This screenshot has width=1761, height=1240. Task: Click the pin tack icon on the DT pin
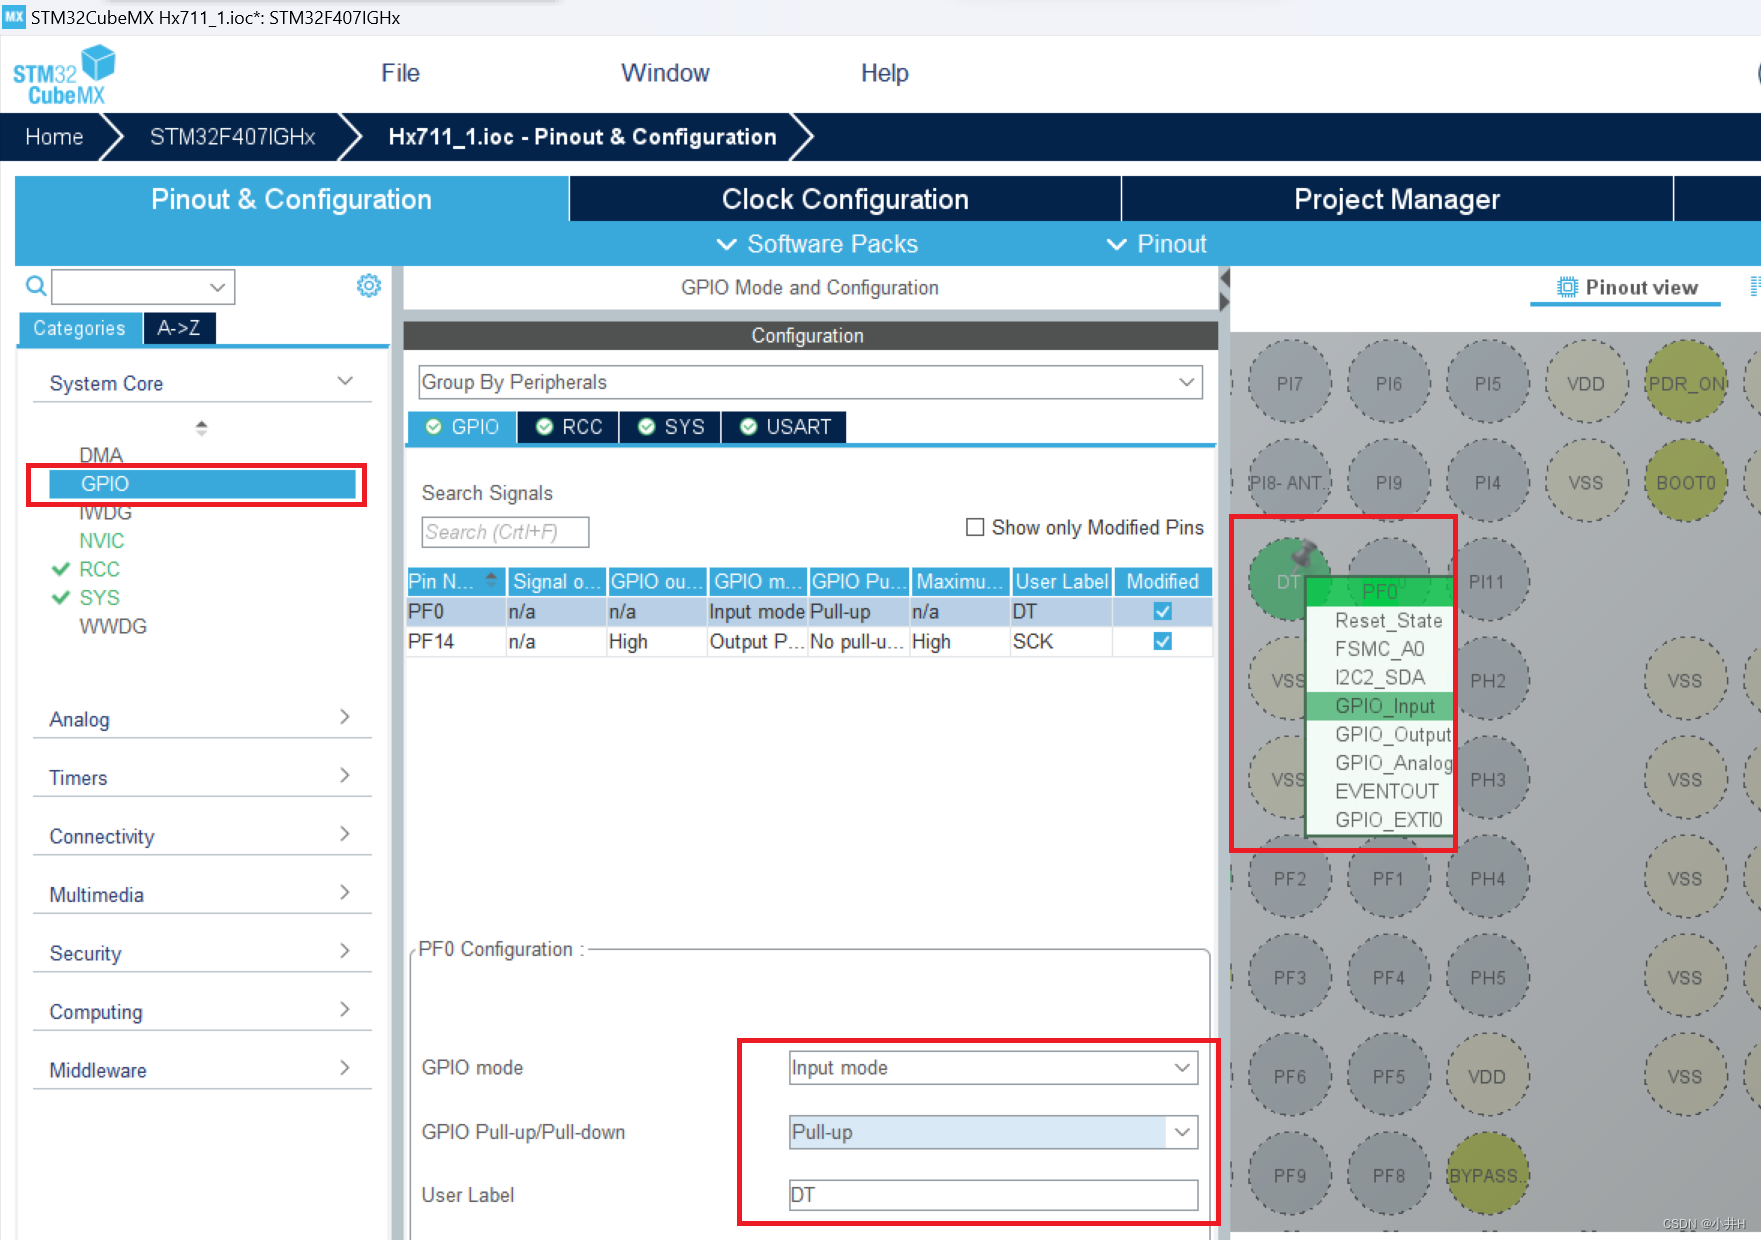click(1302, 553)
